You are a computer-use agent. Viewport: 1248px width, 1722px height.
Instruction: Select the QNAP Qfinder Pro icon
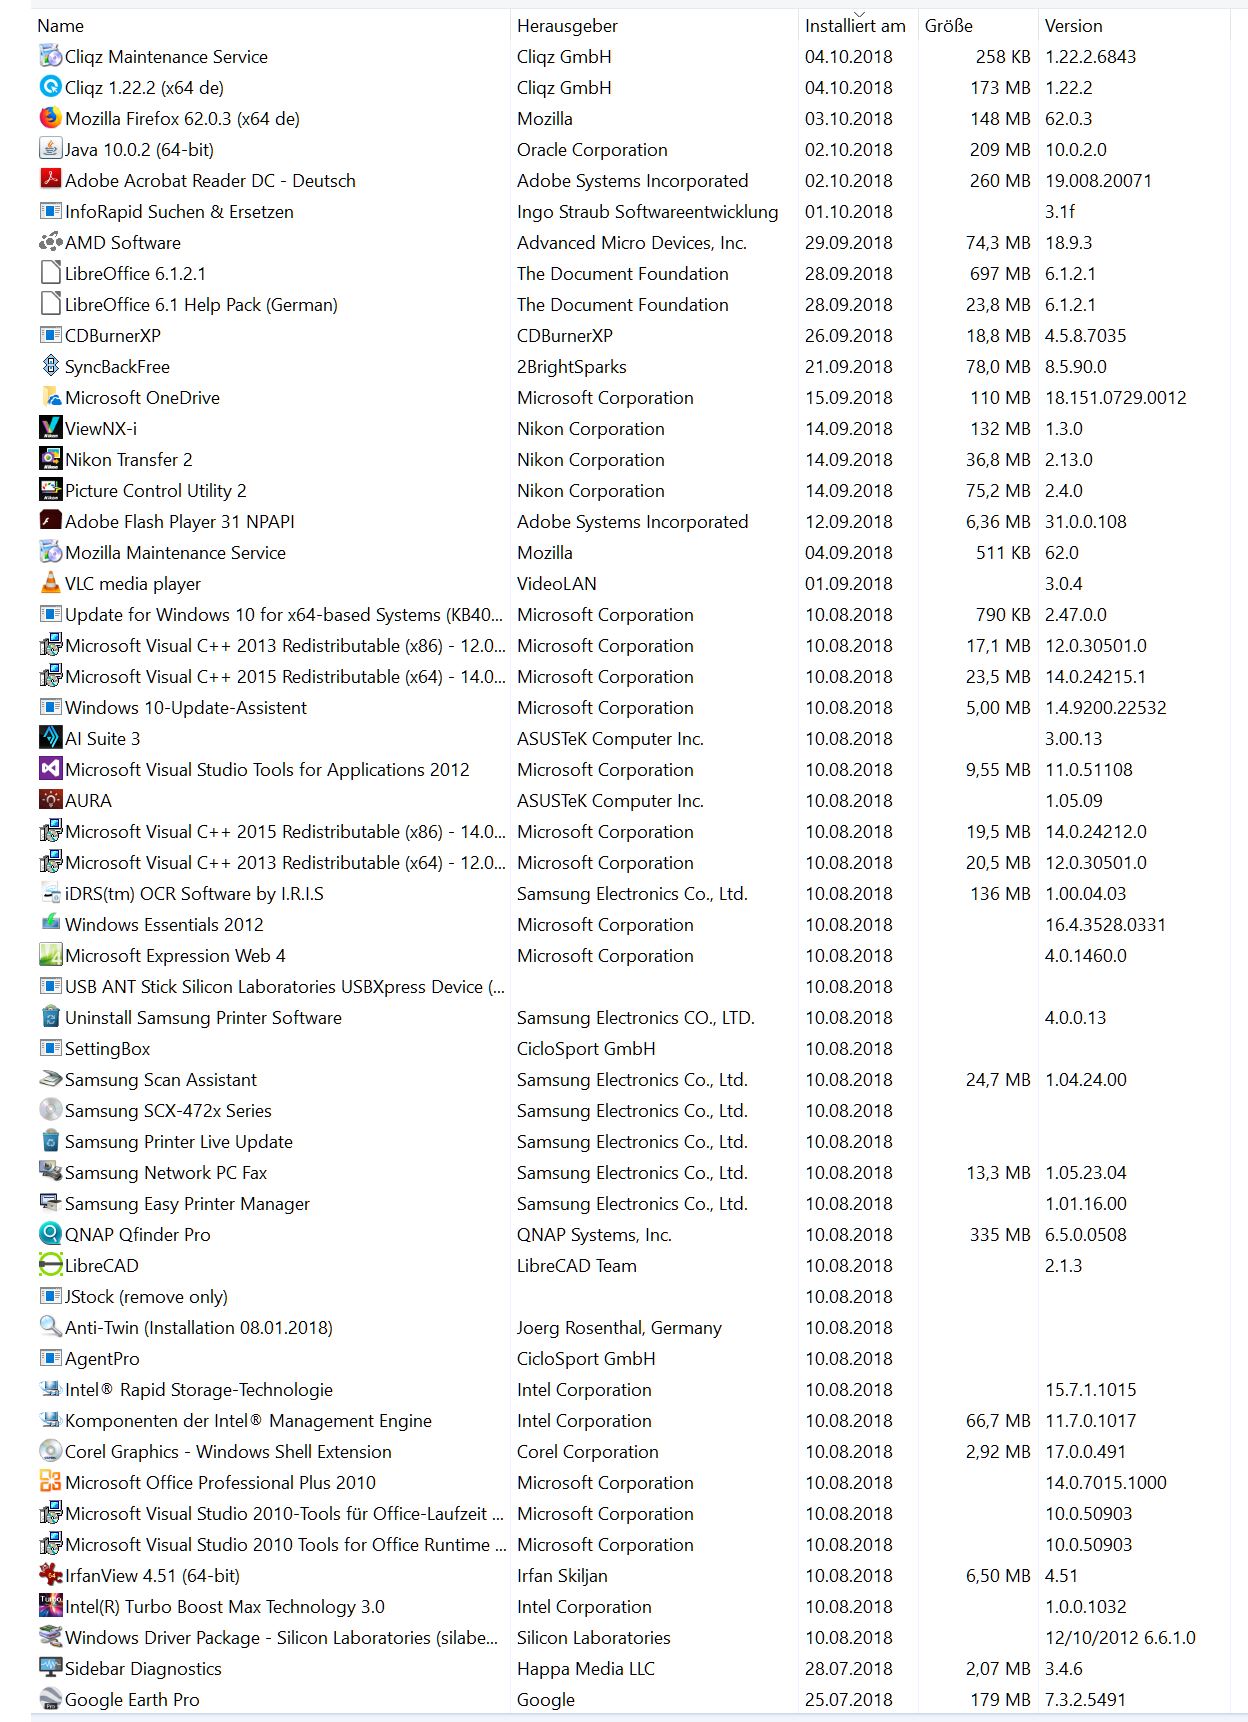50,1234
